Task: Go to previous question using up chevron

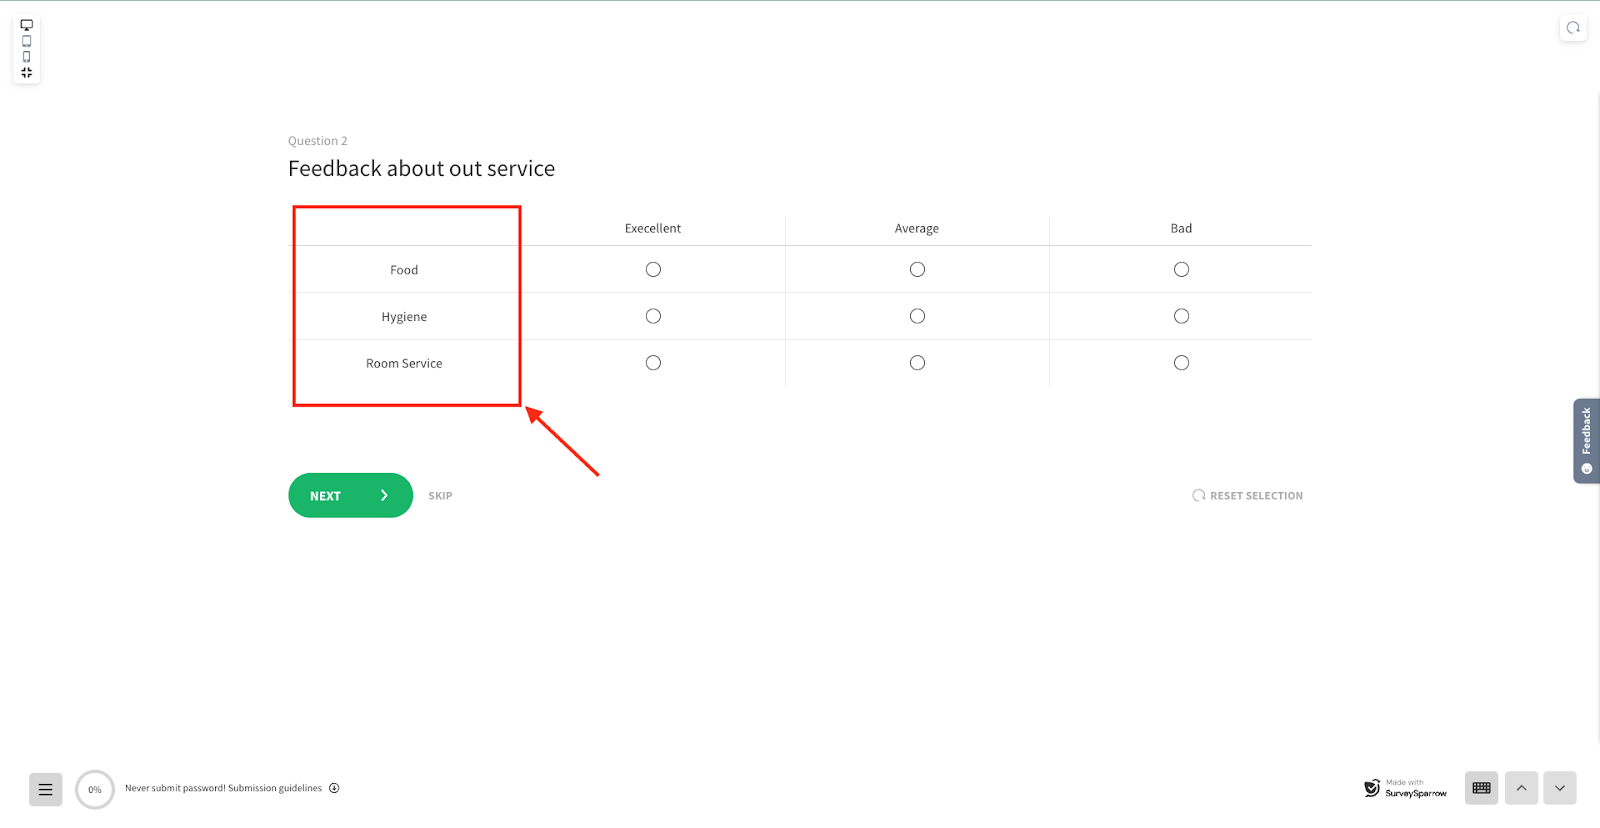Action: click(1521, 788)
